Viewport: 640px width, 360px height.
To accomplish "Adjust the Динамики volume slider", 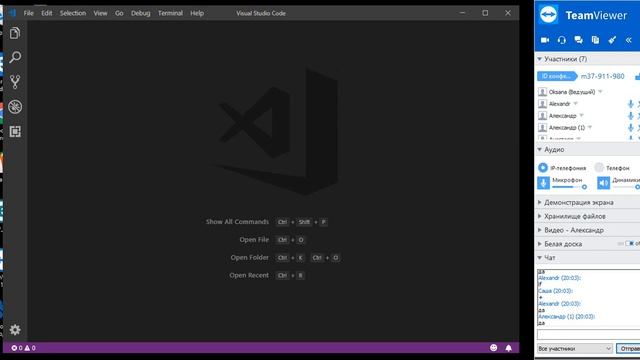I will pyautogui.click(x=626, y=187).
